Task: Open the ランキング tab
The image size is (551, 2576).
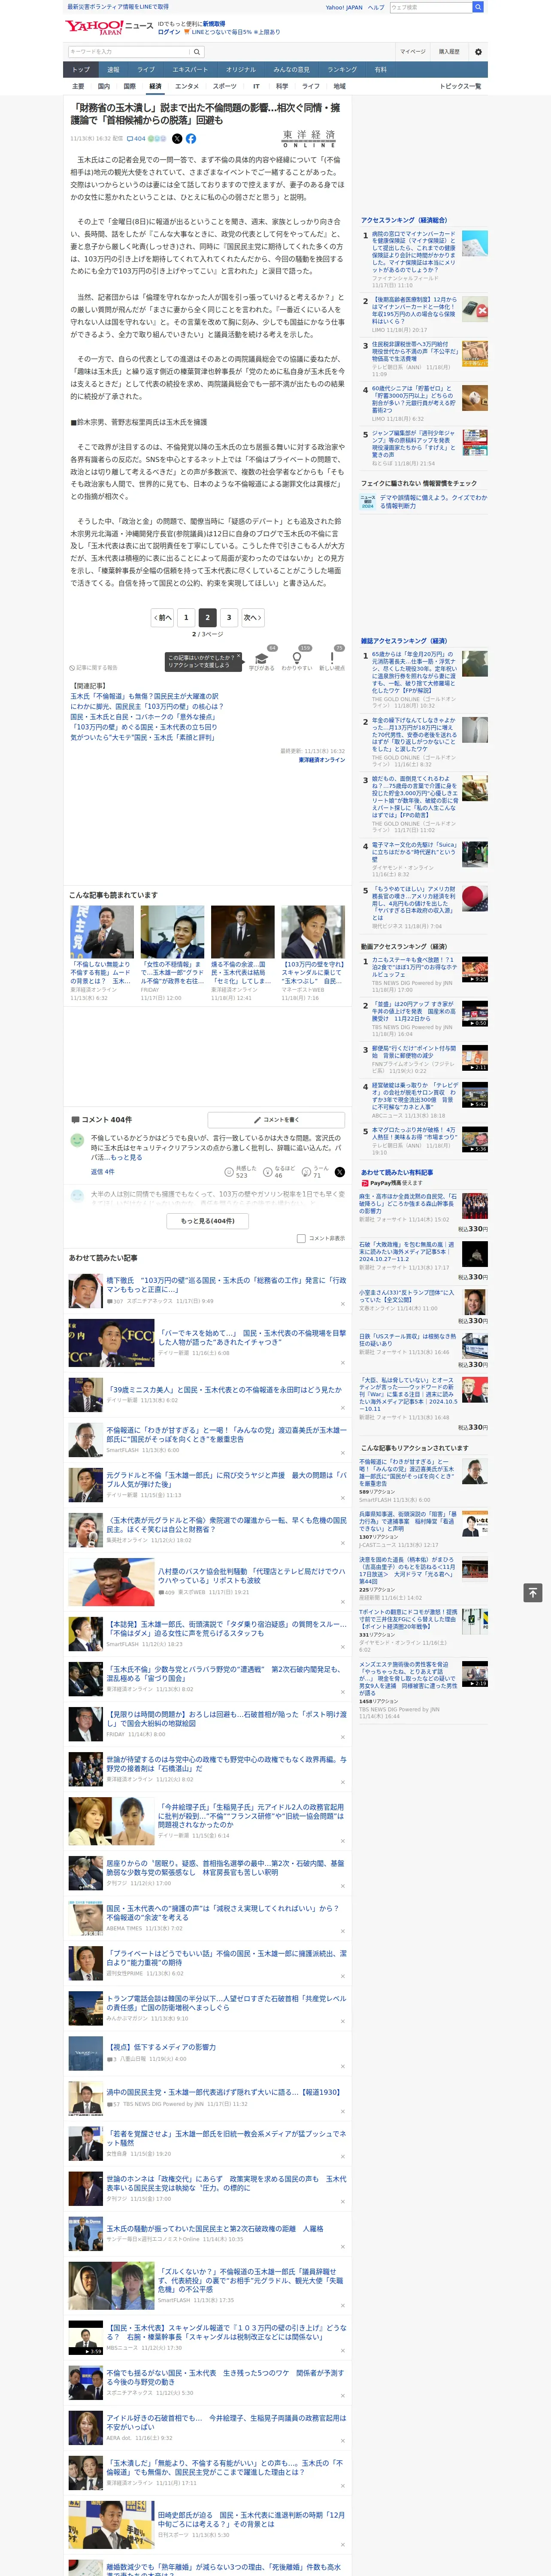Action: point(342,69)
